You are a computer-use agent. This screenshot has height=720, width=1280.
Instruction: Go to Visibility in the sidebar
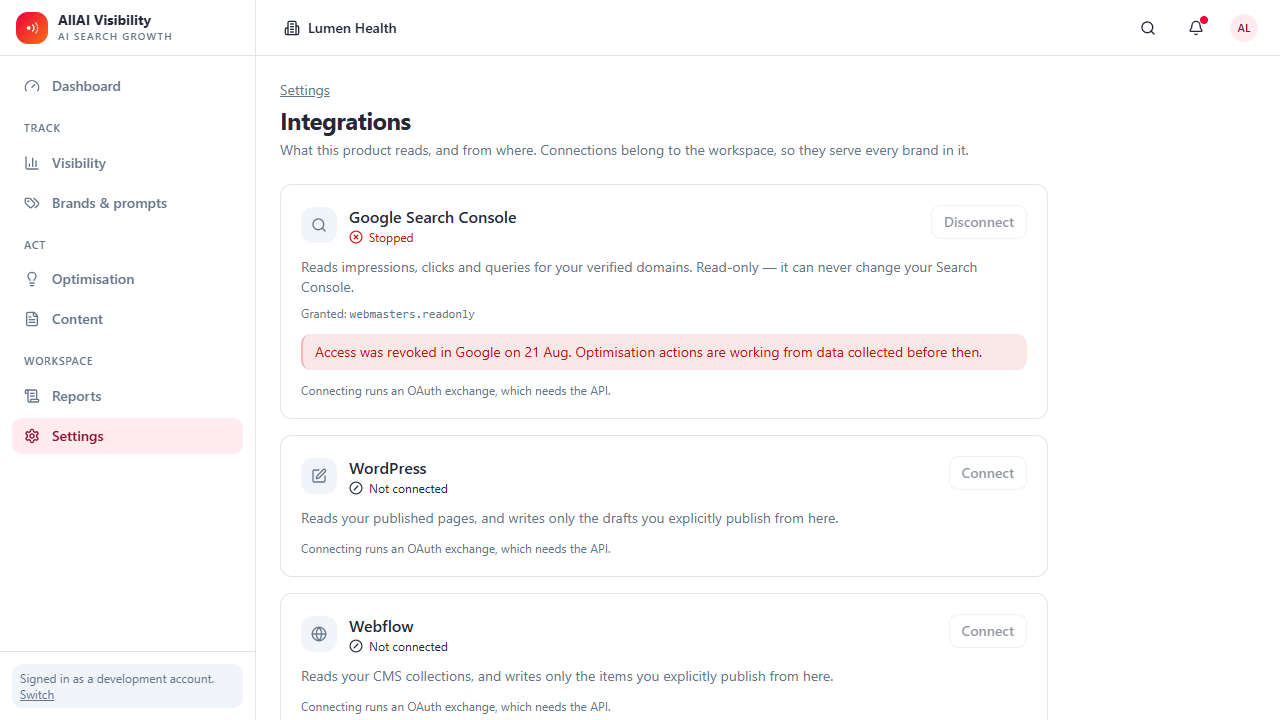(127, 163)
